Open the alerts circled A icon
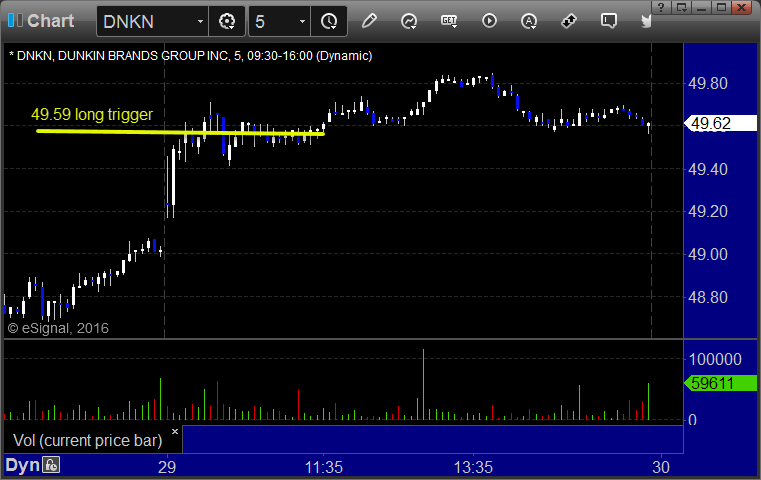Screen dimensions: 761x480 click(x=529, y=21)
